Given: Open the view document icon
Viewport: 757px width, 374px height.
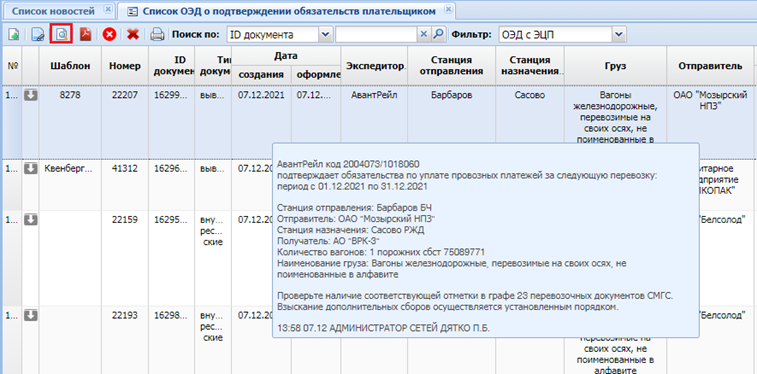Looking at the screenshot, I should 61,34.
